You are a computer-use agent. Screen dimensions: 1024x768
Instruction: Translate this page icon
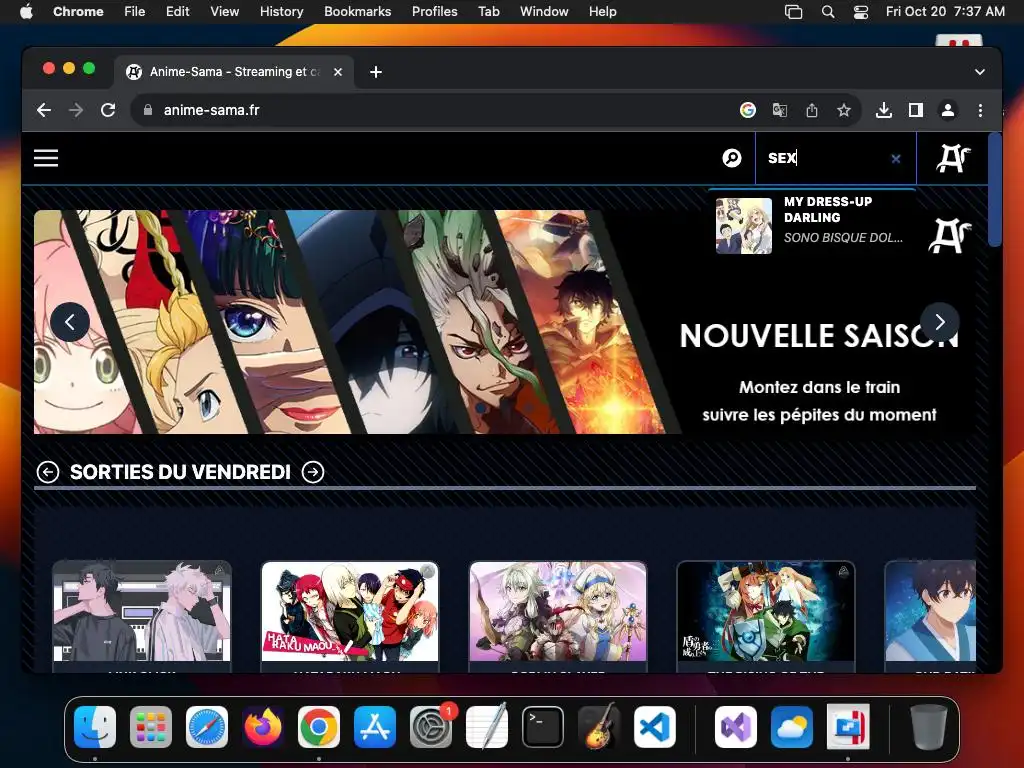(x=780, y=110)
